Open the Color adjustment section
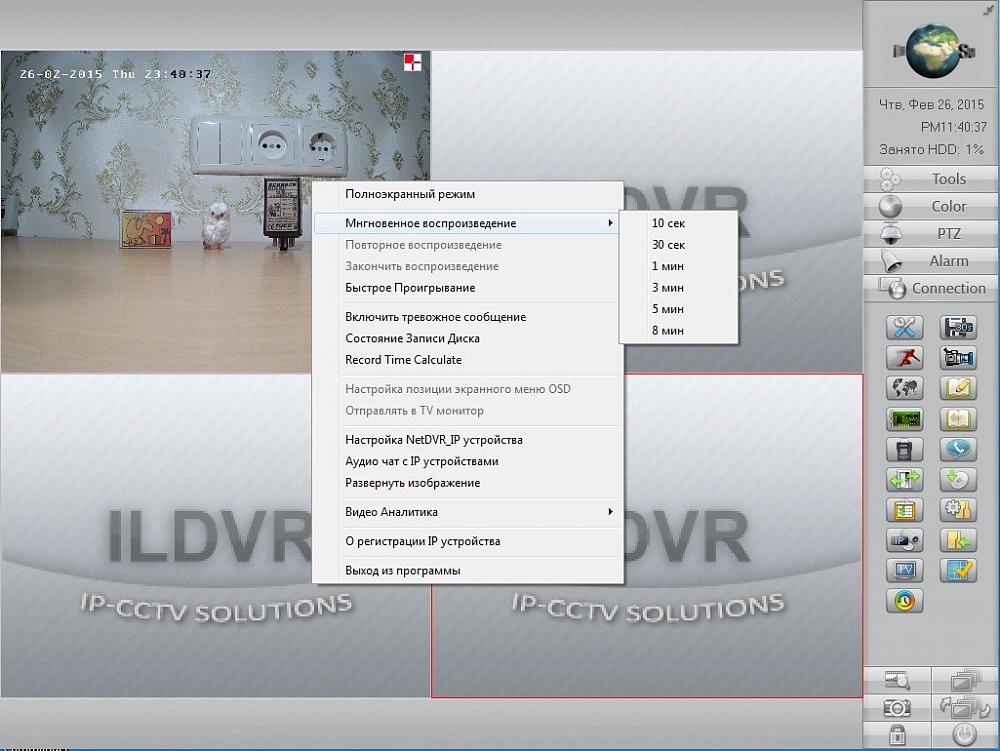The height and width of the screenshot is (751, 1000). (931, 206)
